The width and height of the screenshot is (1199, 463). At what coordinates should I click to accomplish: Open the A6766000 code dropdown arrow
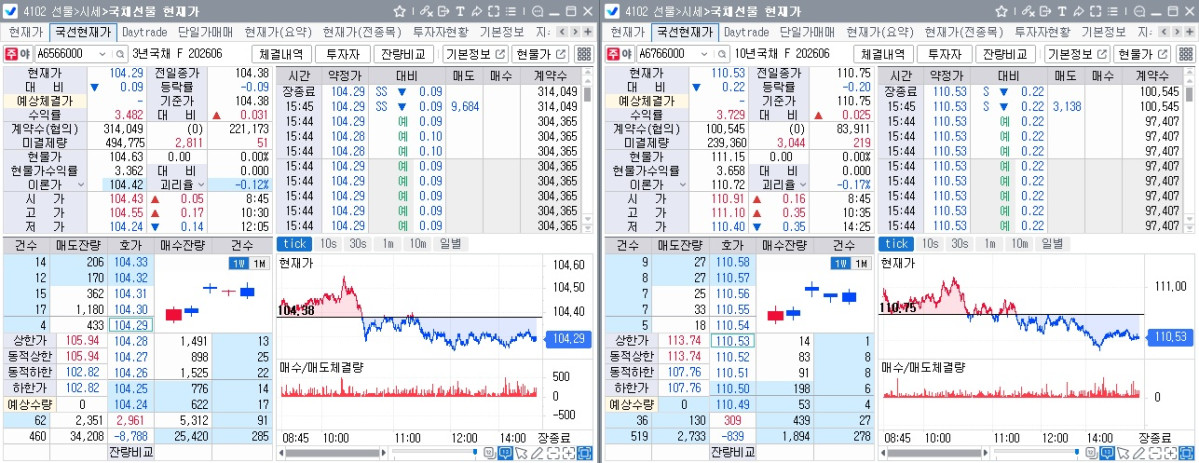pos(703,54)
